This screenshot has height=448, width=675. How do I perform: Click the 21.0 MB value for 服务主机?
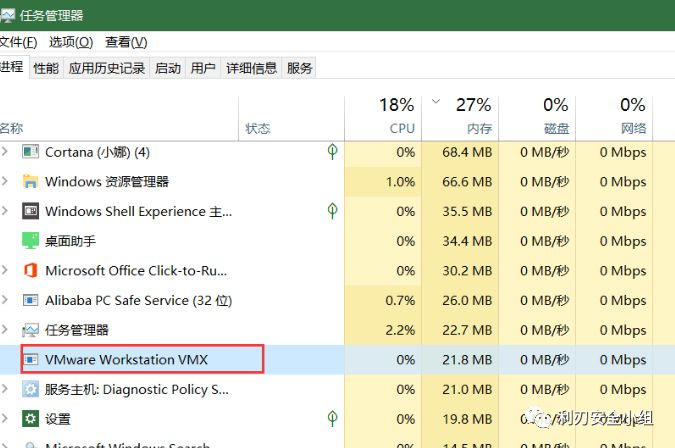coord(467,389)
